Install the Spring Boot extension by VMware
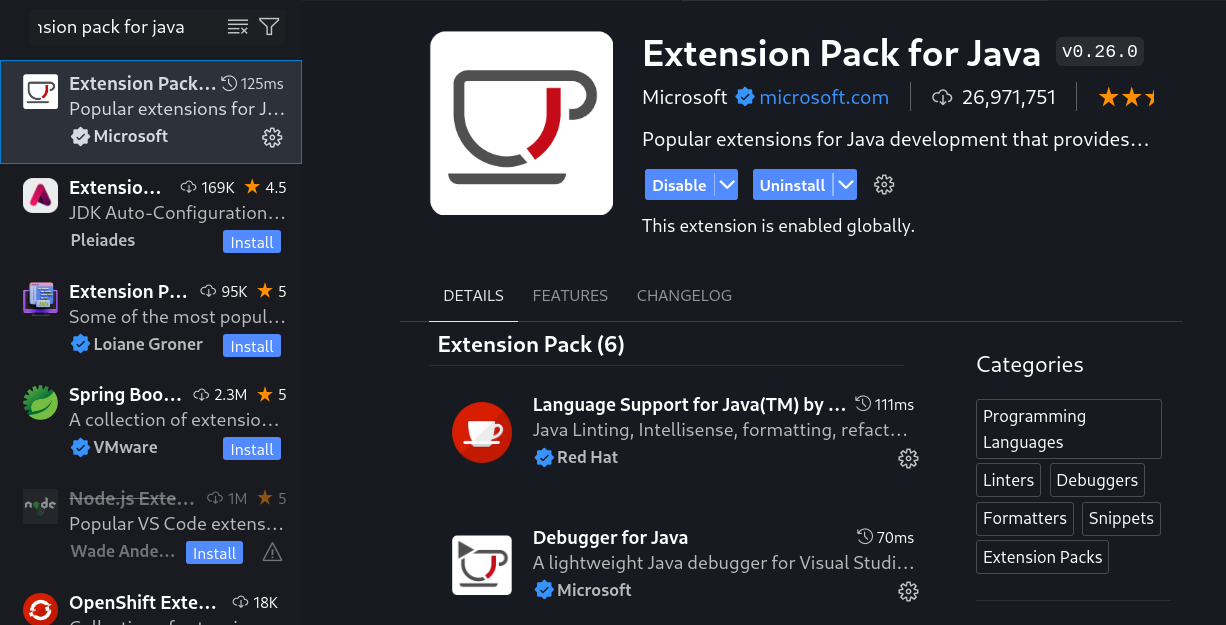 click(x=252, y=449)
